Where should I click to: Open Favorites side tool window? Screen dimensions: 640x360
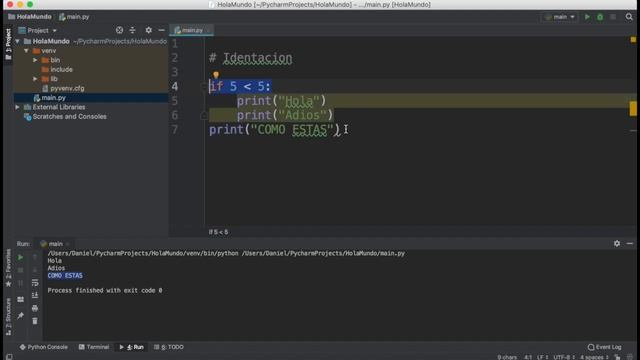(8, 268)
